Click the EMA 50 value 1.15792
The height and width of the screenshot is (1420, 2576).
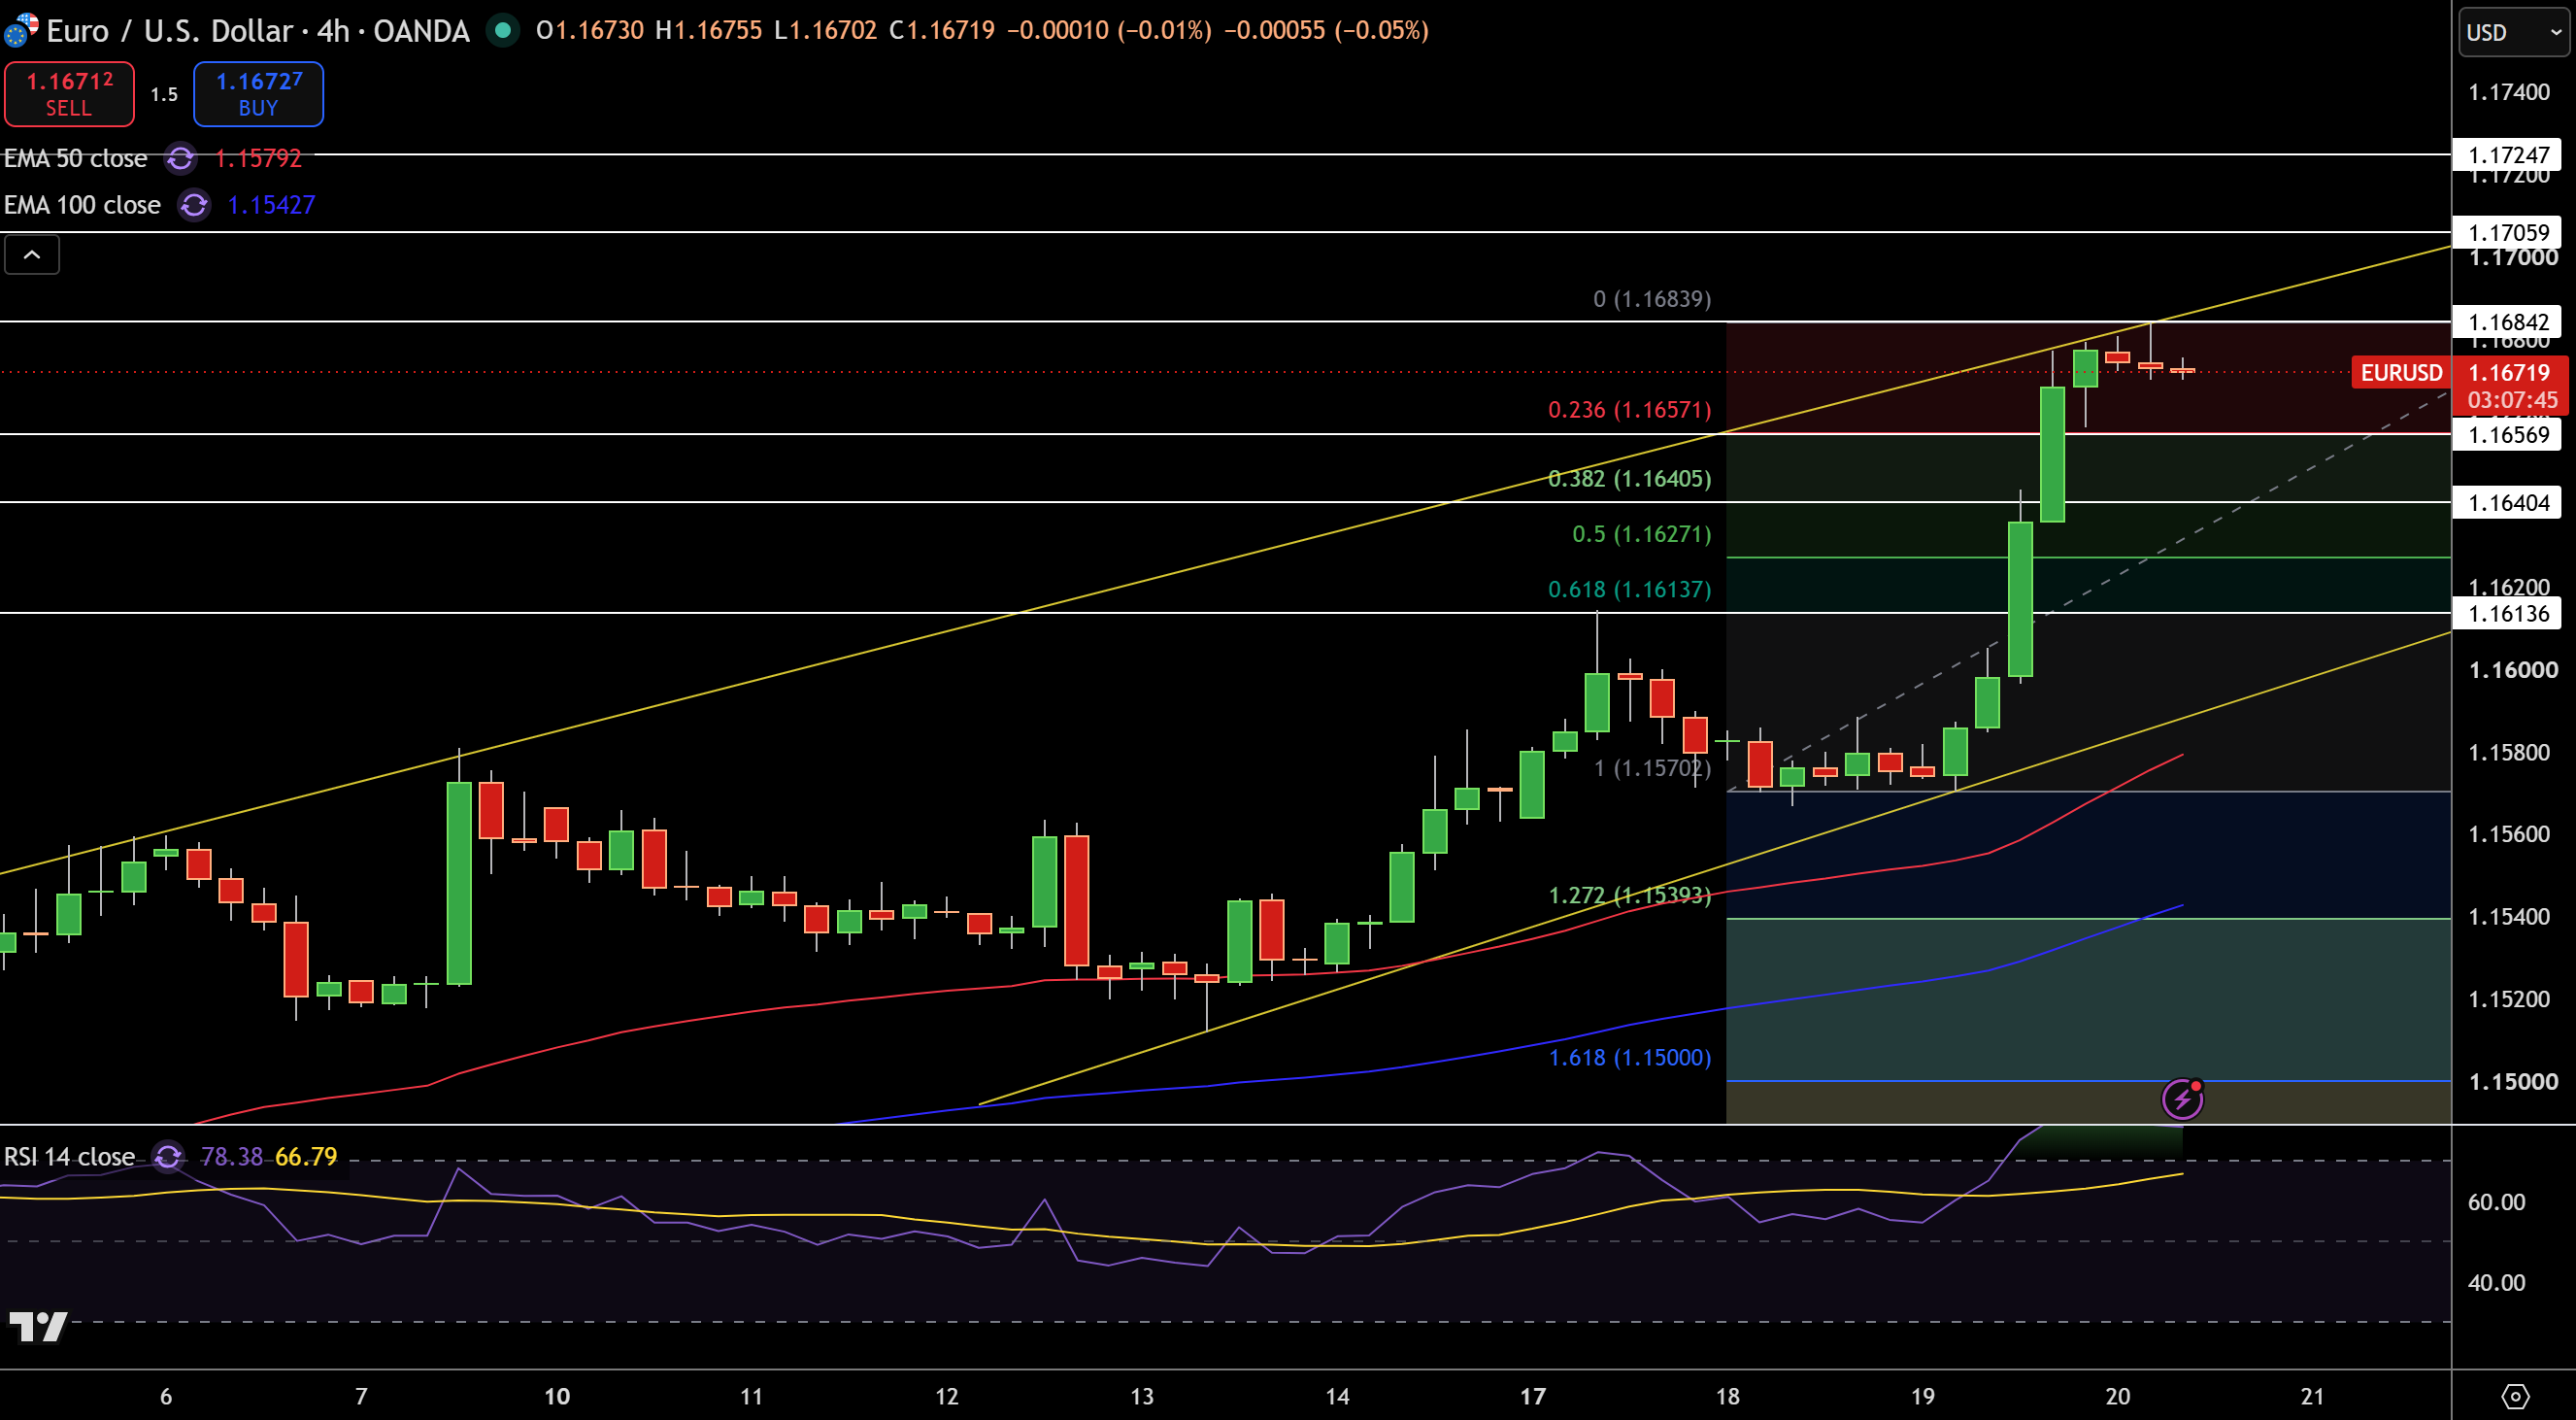258,158
